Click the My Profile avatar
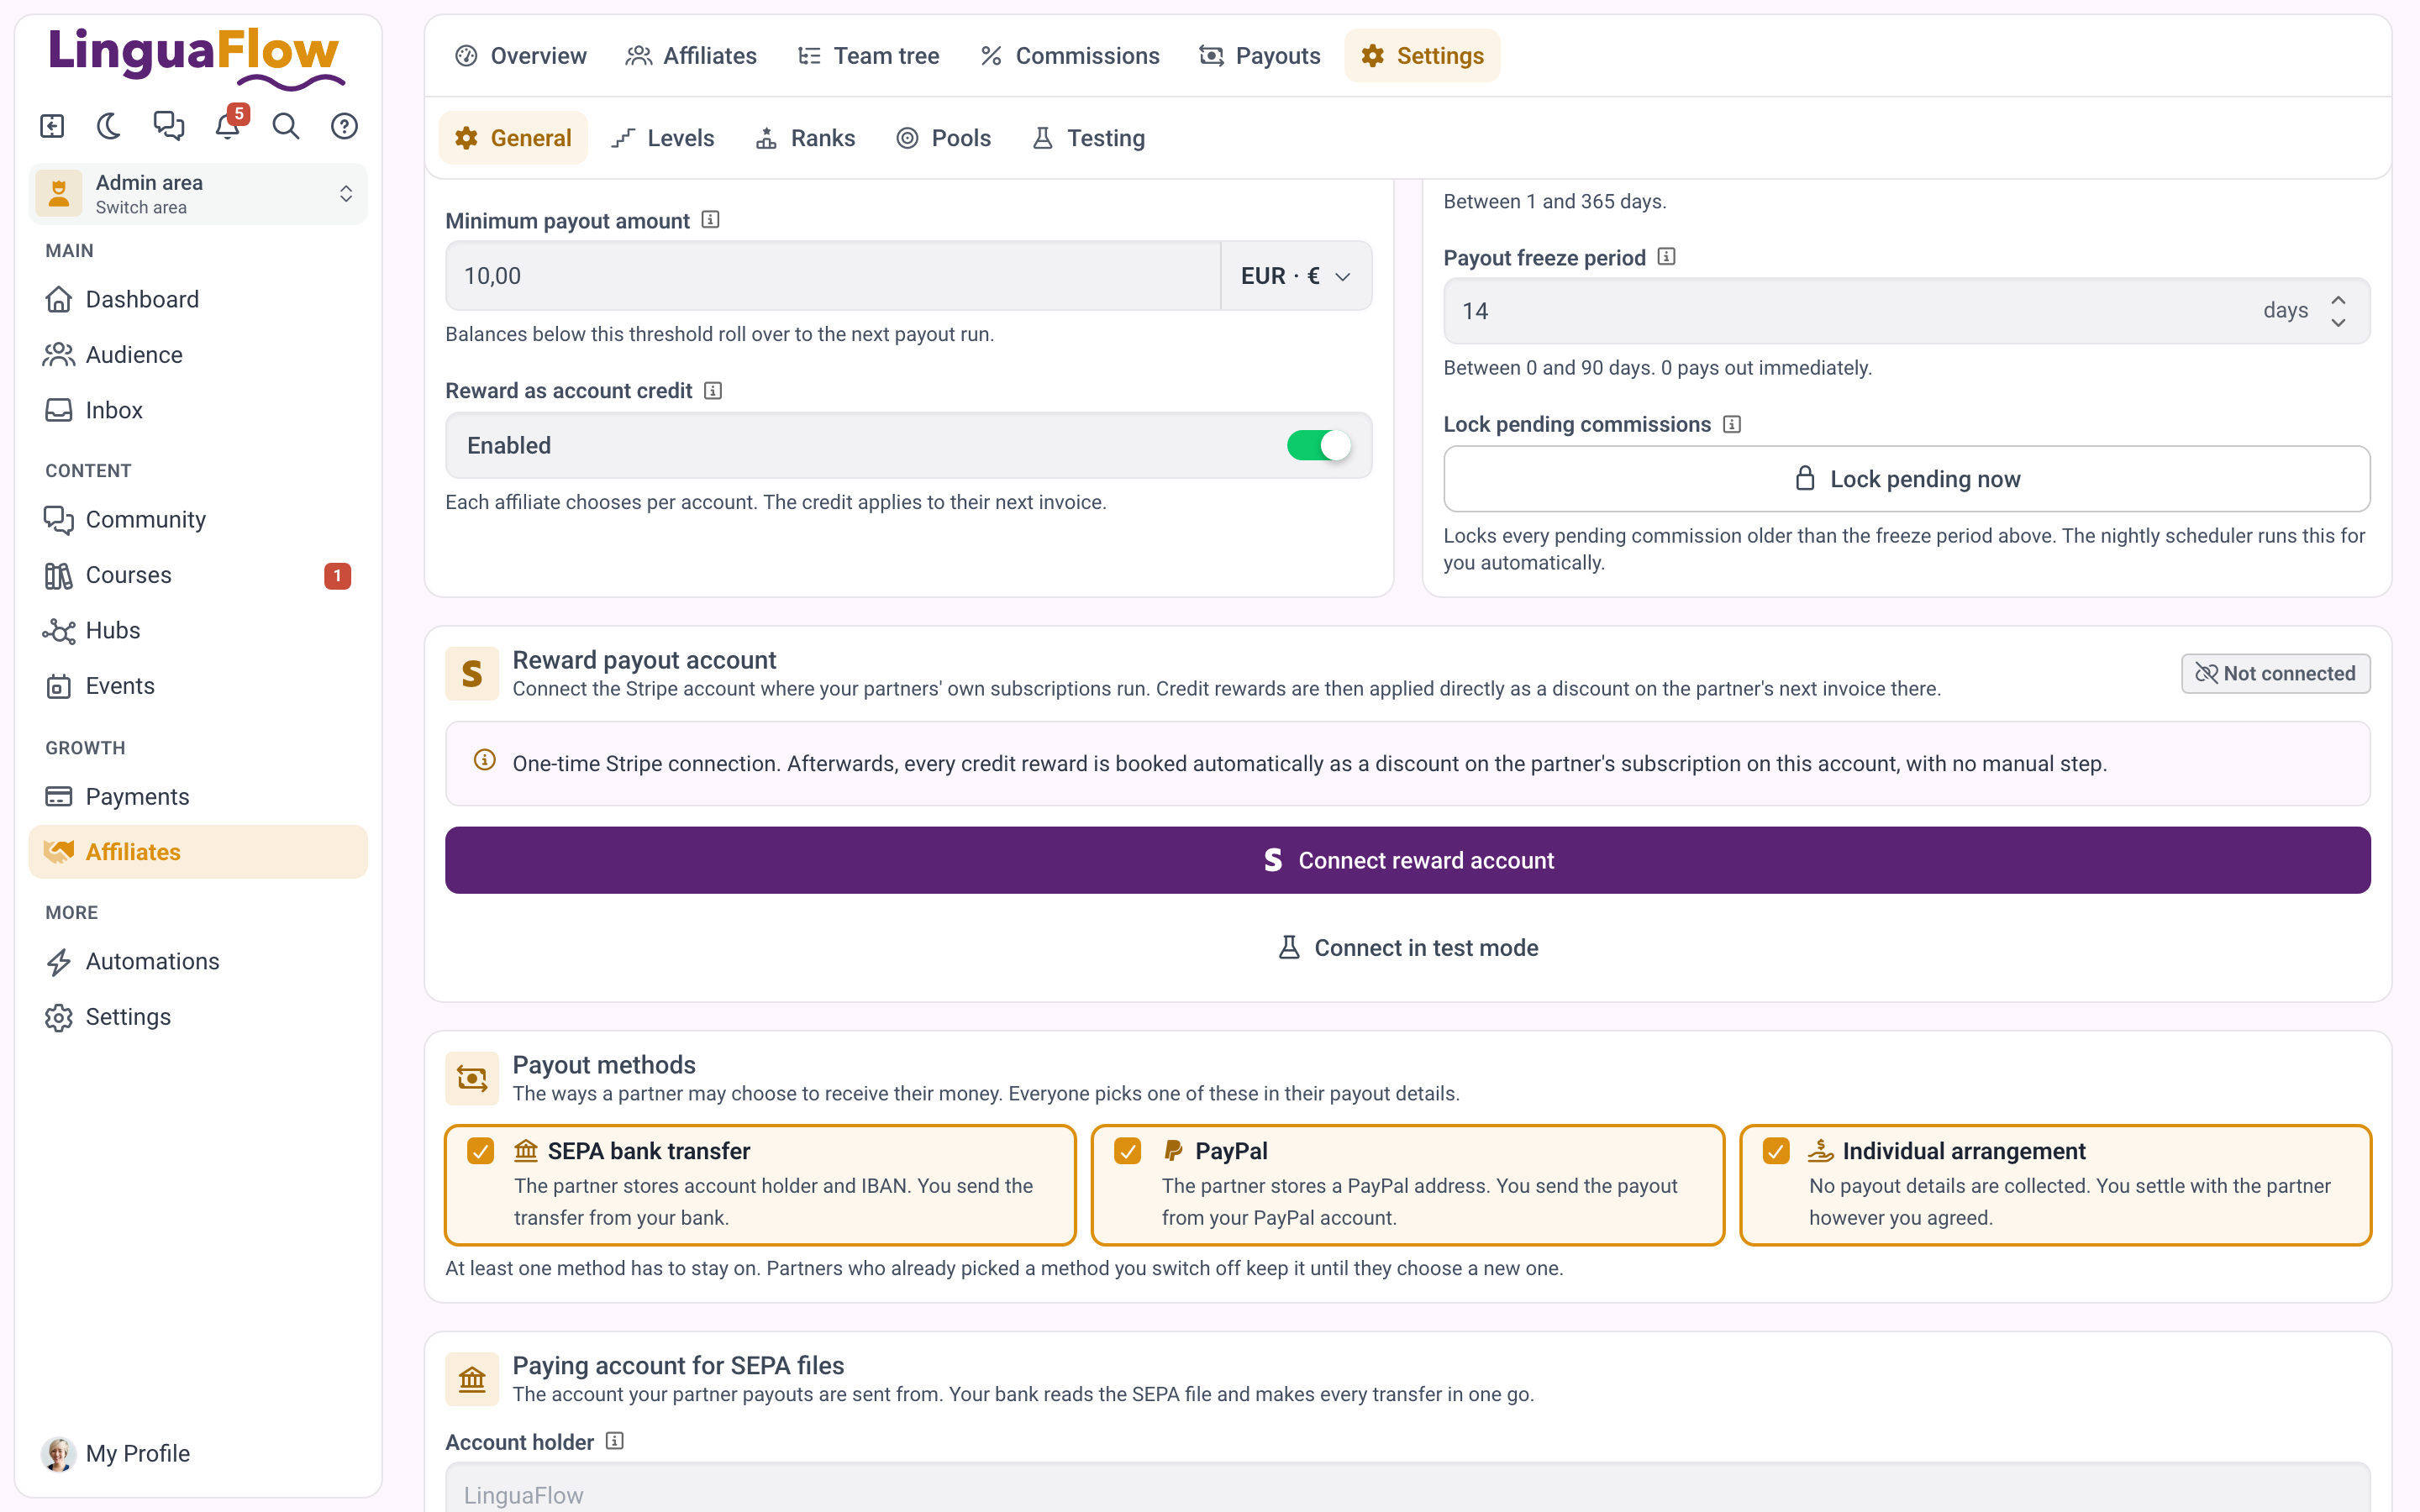The image size is (2420, 1512). click(x=58, y=1453)
